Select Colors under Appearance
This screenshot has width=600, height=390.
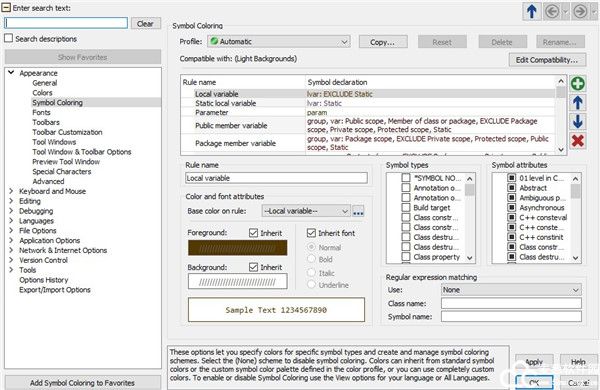(42, 93)
